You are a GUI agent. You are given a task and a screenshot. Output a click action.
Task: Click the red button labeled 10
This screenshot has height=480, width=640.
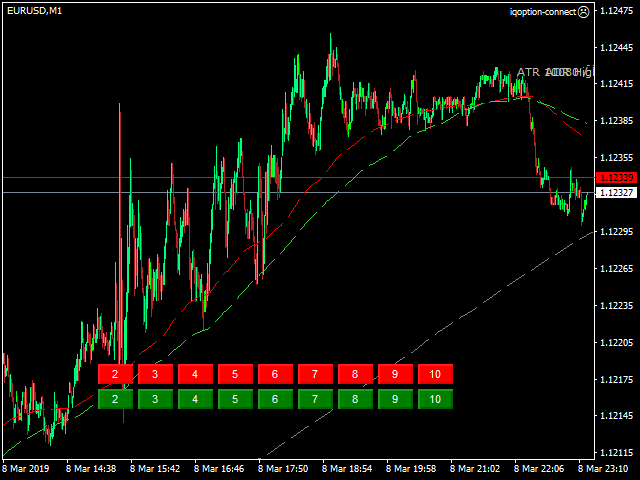click(x=435, y=374)
